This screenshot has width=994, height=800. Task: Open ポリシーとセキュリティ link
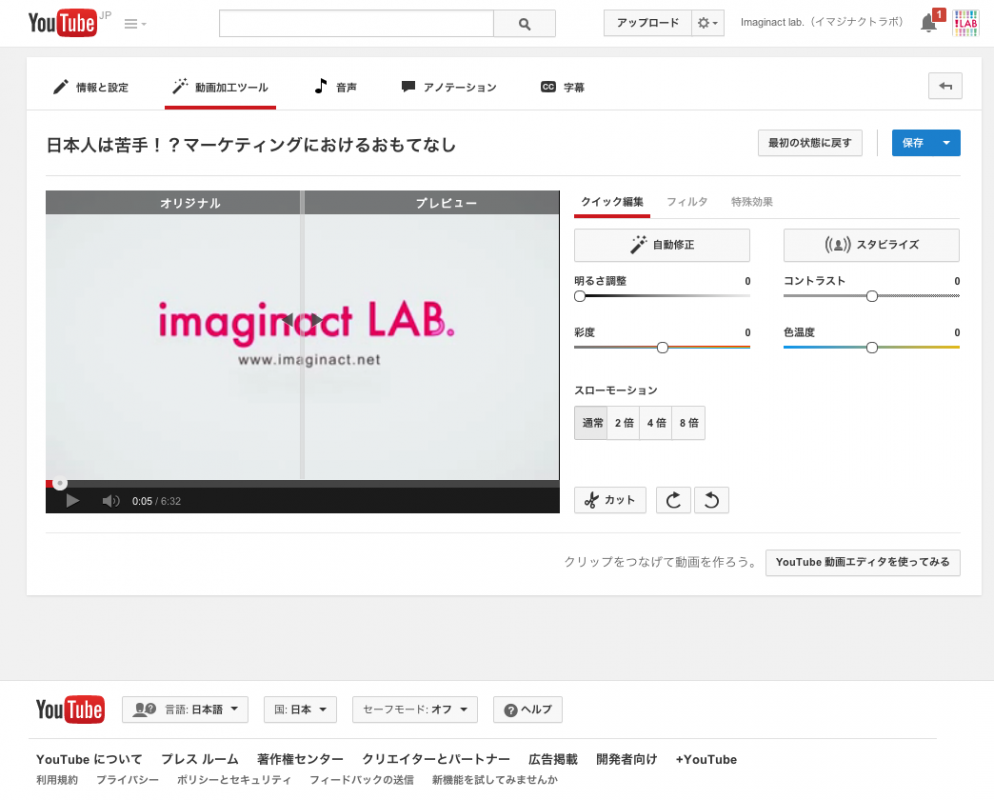pyautogui.click(x=234, y=780)
